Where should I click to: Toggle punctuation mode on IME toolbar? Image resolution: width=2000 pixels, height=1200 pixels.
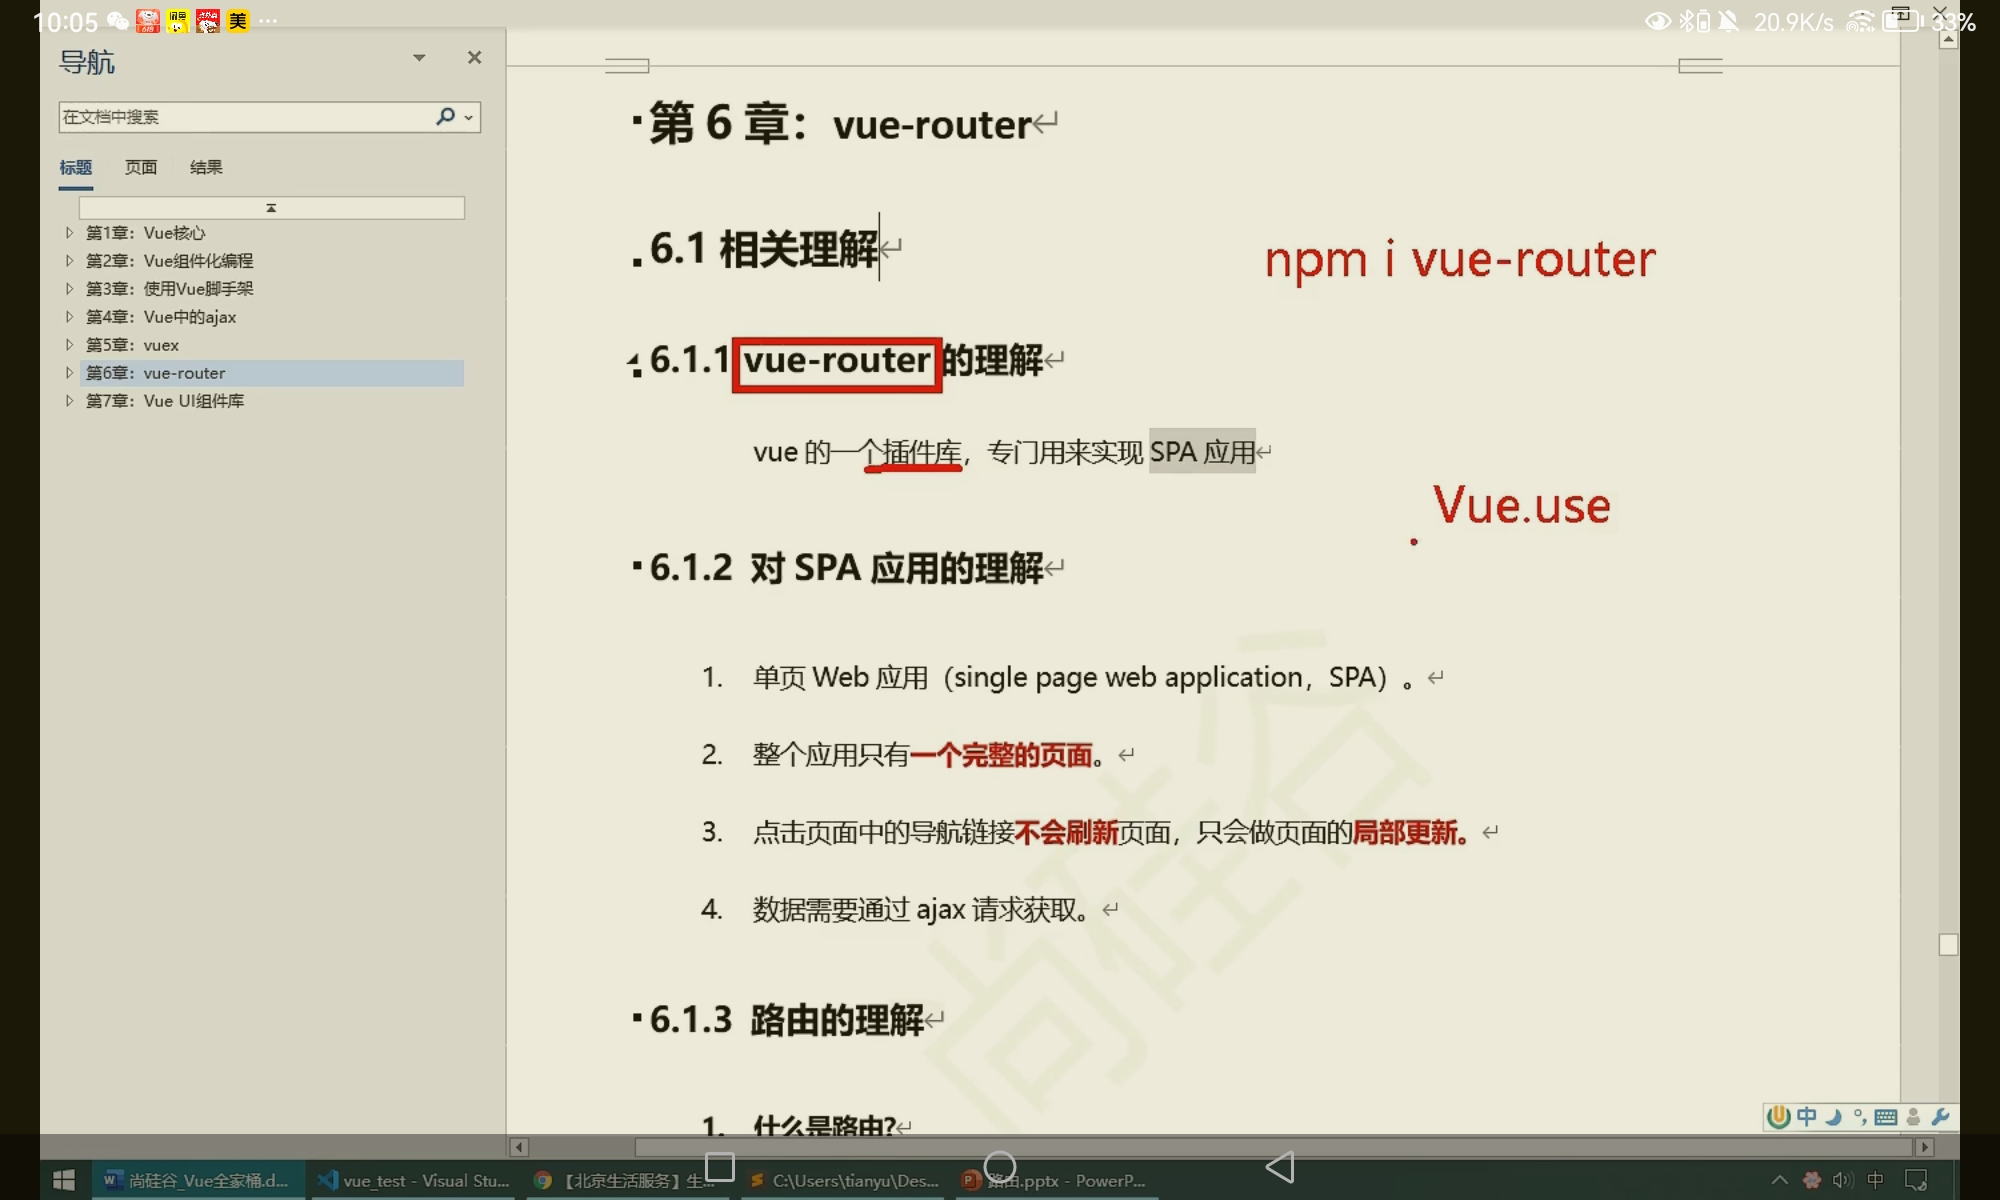click(1859, 1117)
